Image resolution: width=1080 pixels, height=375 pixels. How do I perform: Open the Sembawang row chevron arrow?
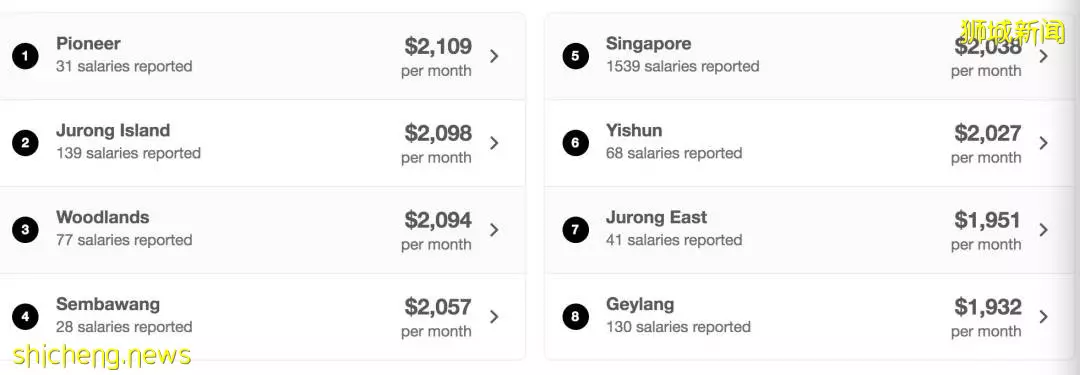[494, 316]
